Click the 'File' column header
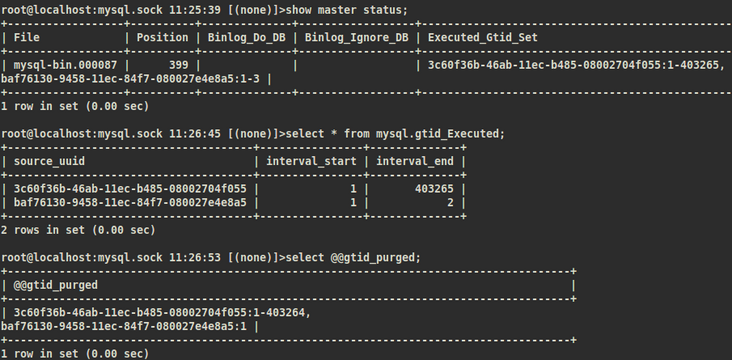 click(27, 37)
